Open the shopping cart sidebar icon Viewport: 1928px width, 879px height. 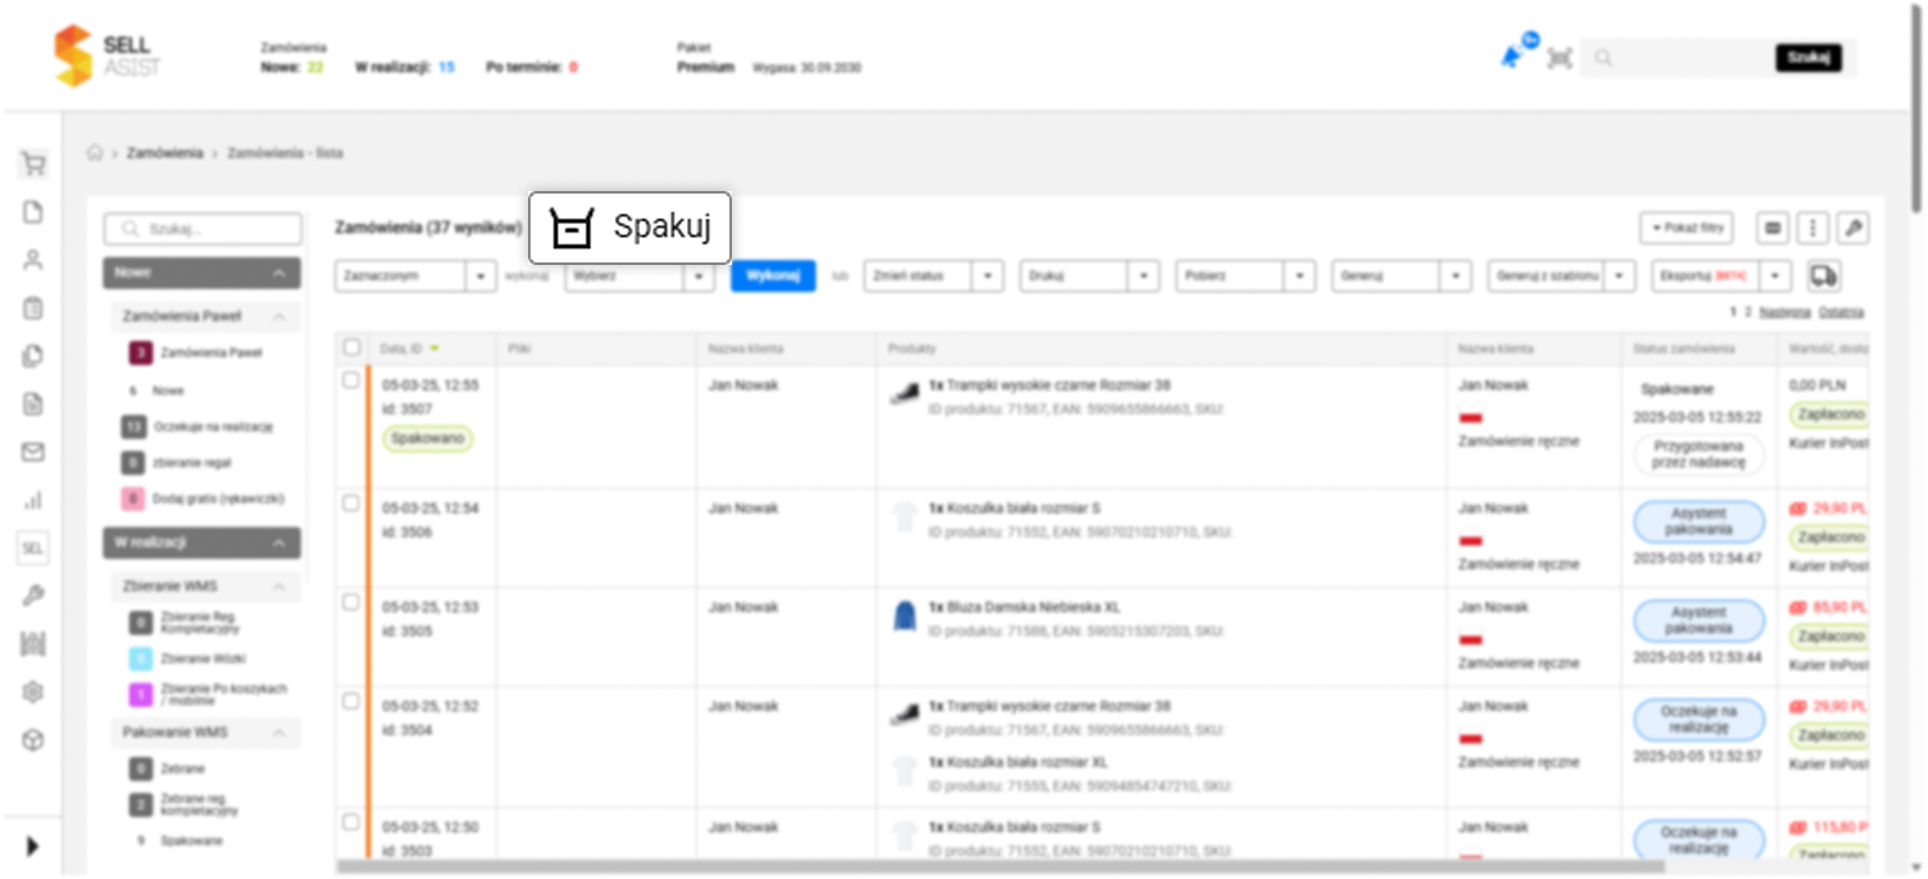[33, 164]
